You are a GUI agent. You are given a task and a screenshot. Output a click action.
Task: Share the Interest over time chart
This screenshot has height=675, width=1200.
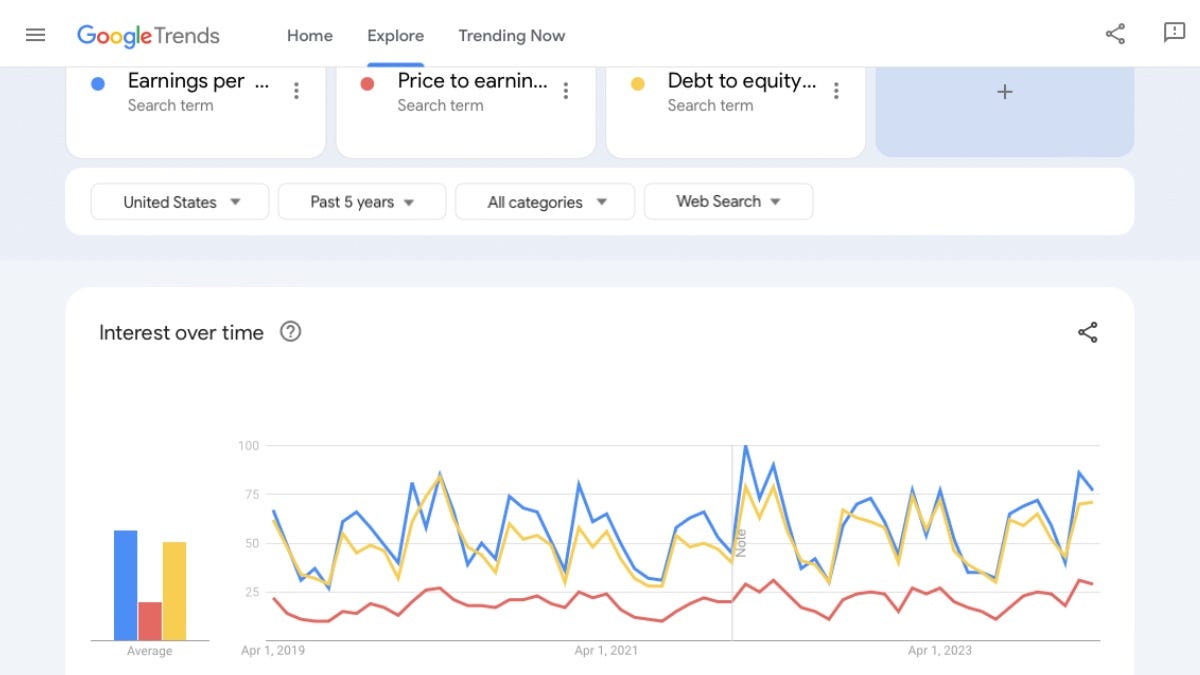(x=1088, y=332)
